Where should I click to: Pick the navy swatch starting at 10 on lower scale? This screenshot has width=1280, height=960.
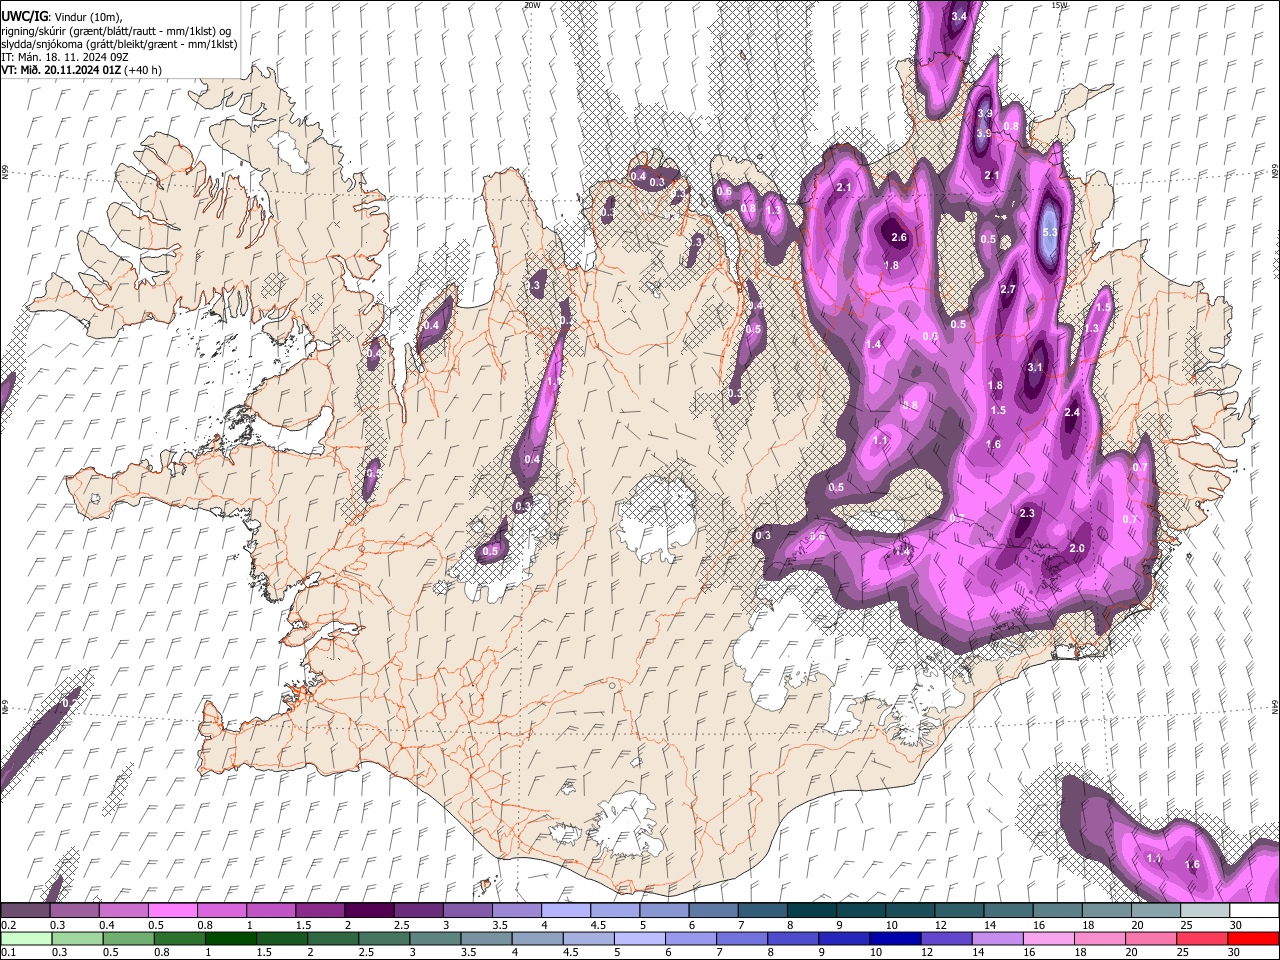pos(894,938)
